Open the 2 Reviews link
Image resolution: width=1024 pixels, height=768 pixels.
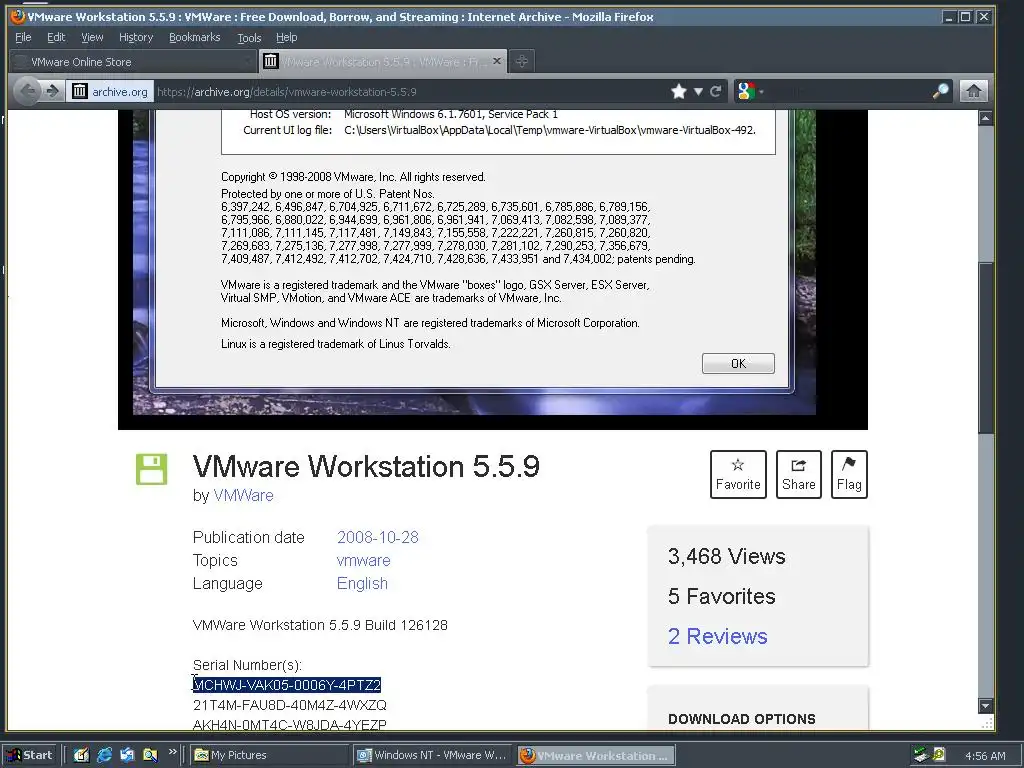click(717, 636)
